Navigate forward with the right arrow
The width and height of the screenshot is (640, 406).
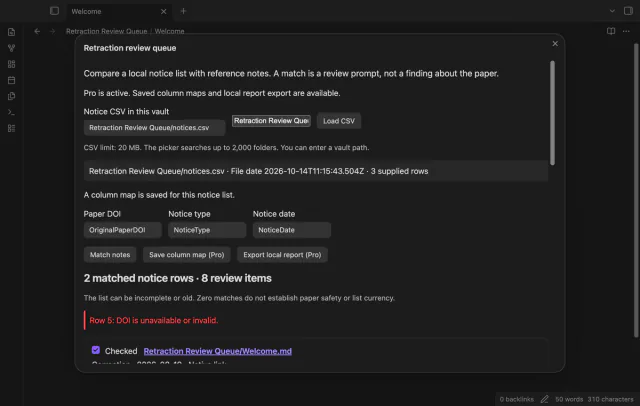tap(52, 31)
